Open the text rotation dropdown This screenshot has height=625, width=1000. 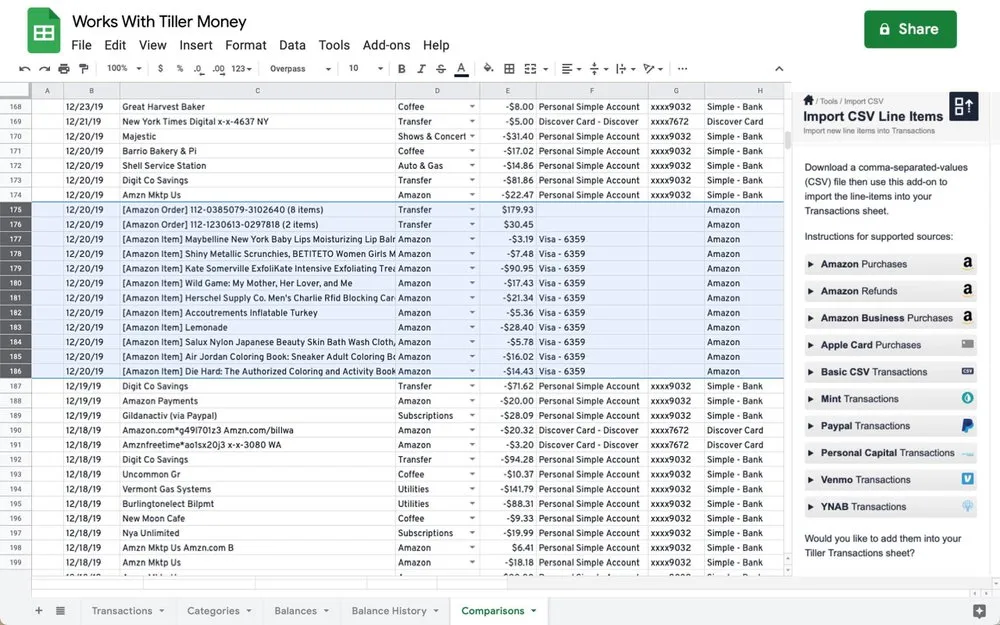(x=652, y=69)
